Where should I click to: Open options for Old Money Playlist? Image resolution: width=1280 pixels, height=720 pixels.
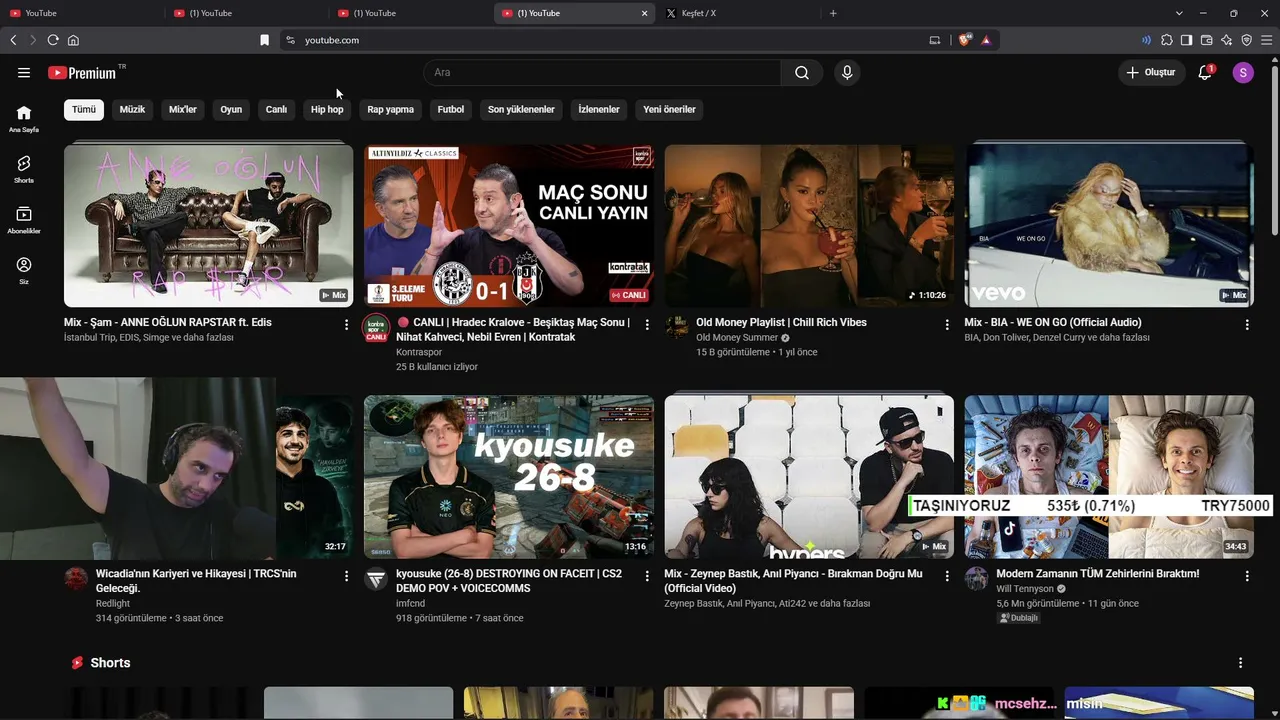click(947, 325)
